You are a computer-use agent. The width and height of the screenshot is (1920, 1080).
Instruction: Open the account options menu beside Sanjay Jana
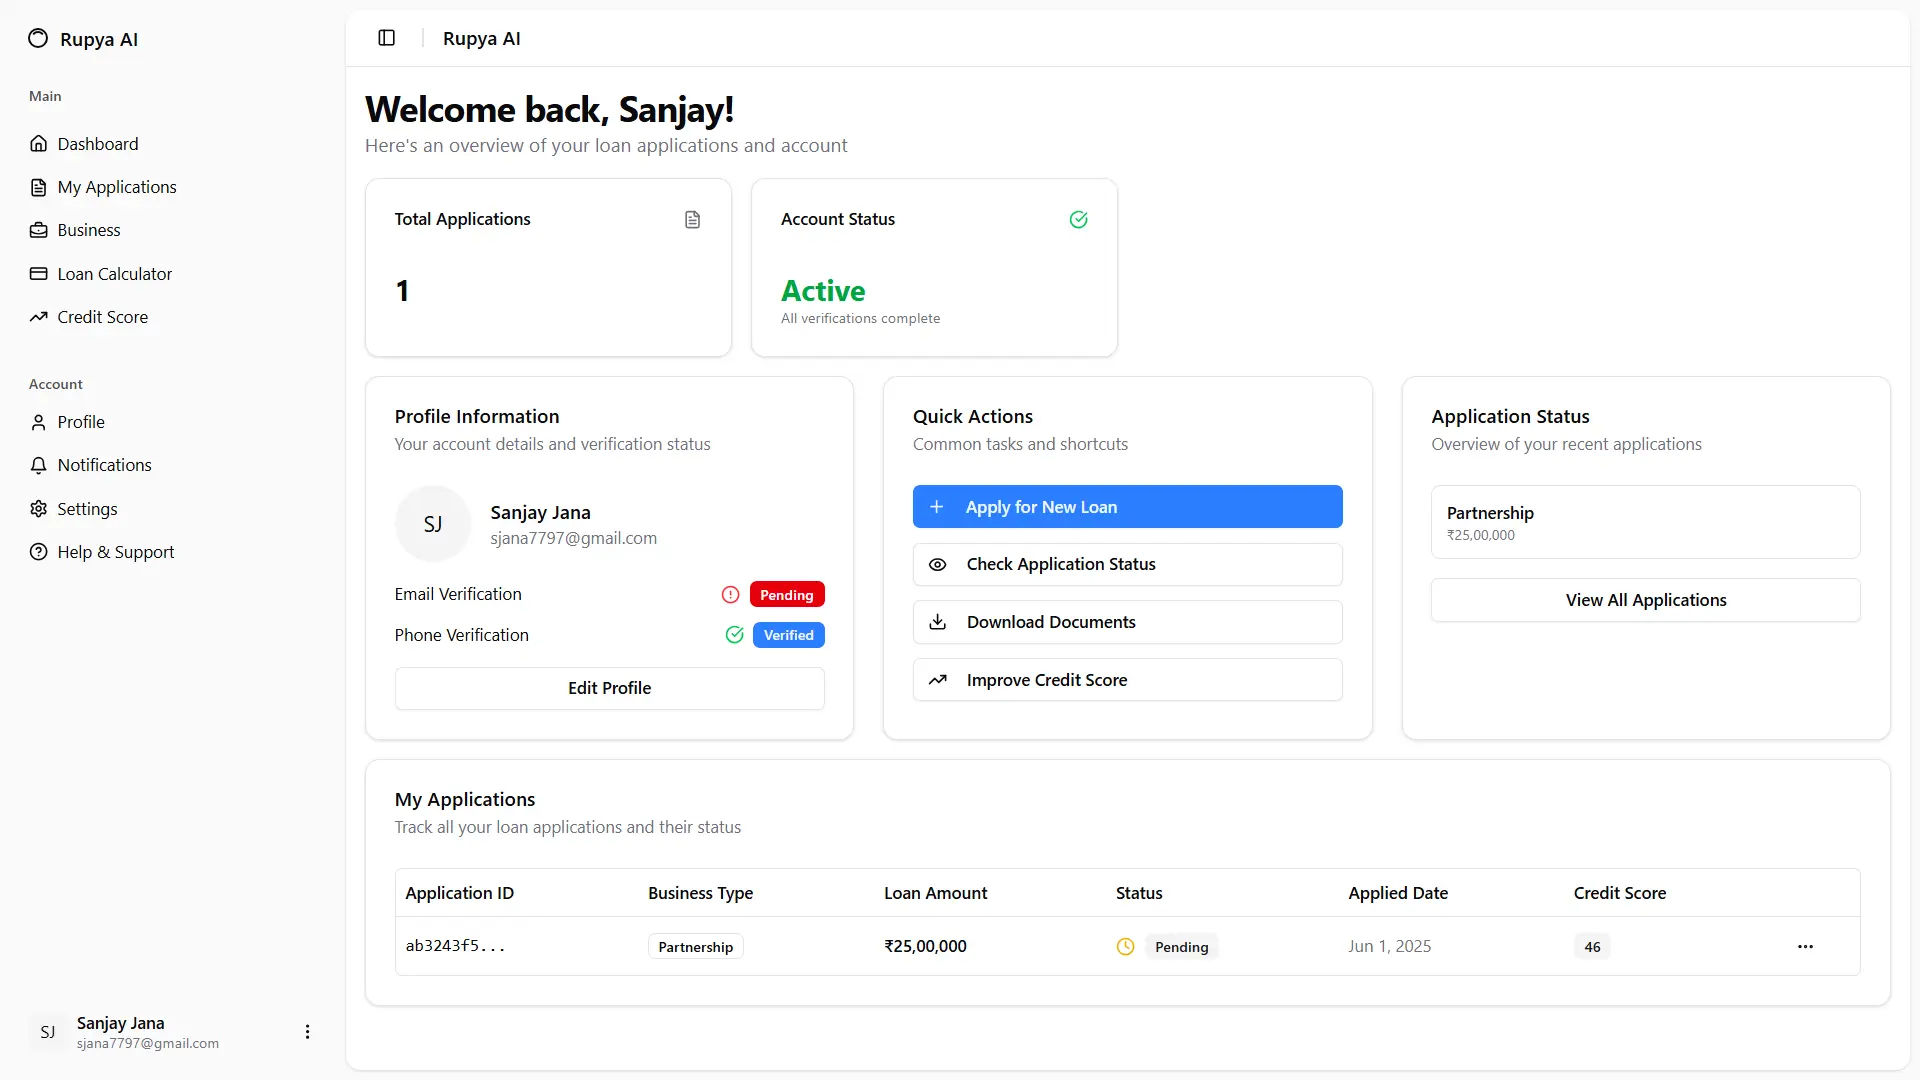pos(307,1031)
